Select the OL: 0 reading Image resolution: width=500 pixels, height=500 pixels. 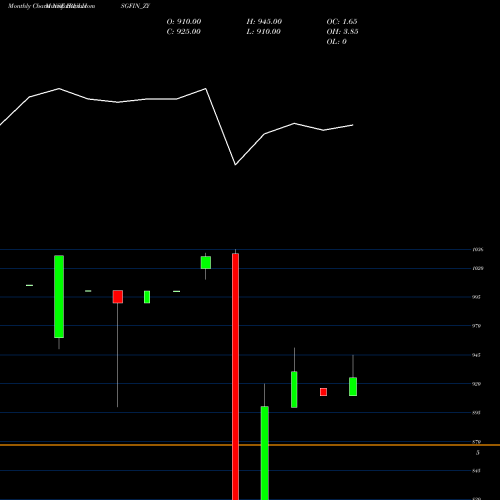(337, 42)
